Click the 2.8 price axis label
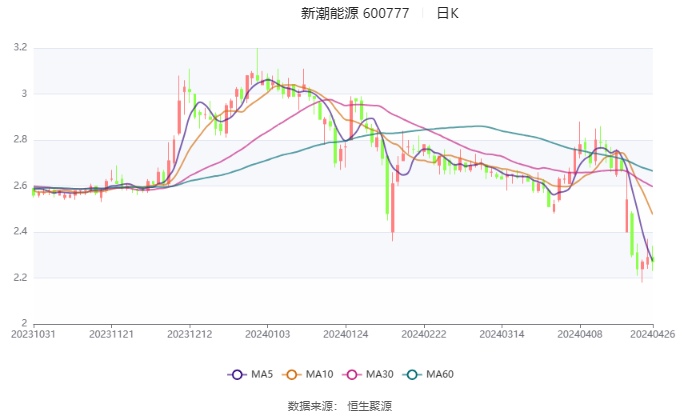 20,139
